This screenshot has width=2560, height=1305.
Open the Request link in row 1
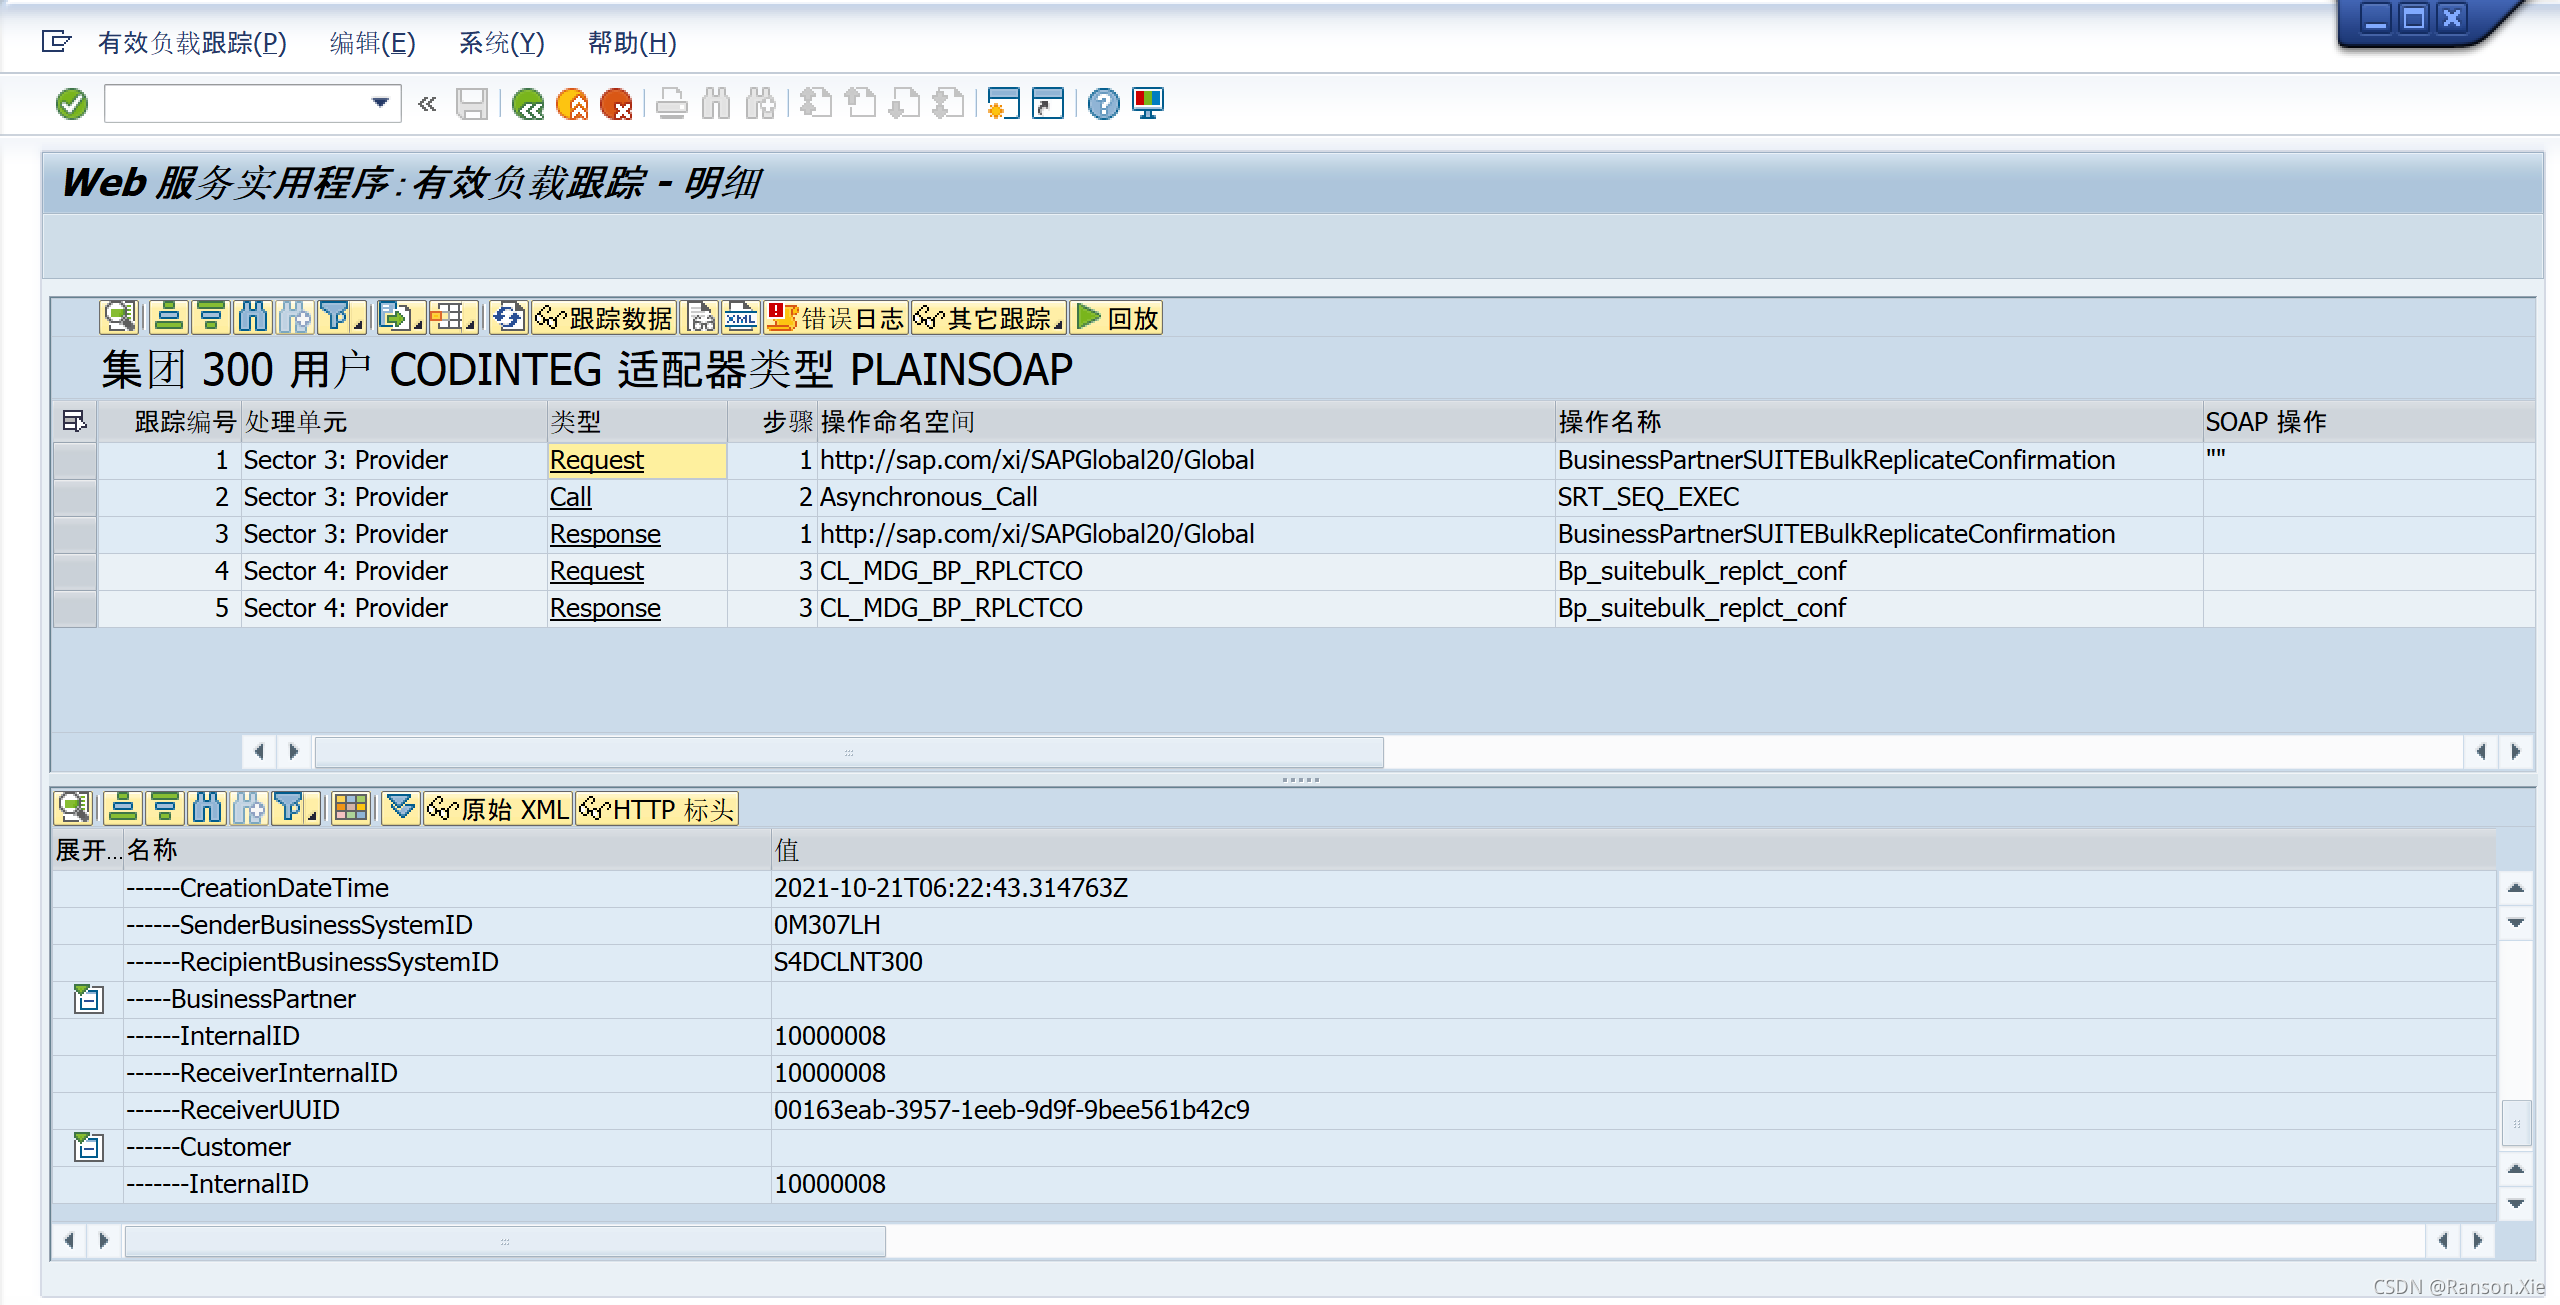(x=596, y=460)
